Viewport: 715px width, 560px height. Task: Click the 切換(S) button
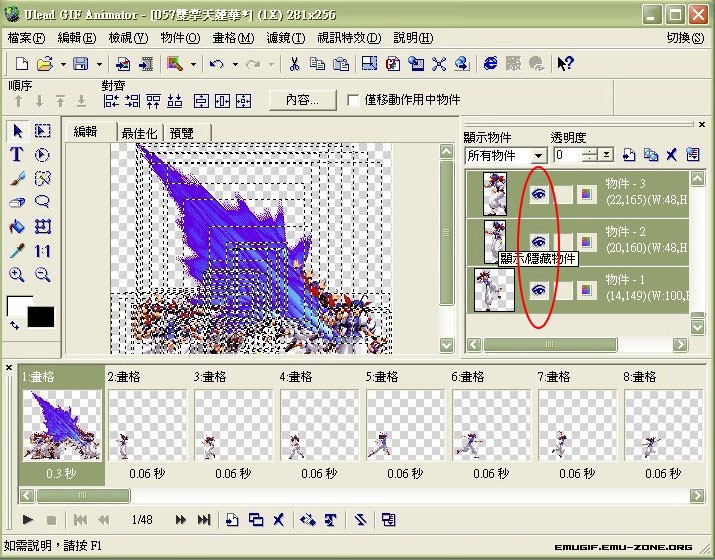pyautogui.click(x=685, y=38)
